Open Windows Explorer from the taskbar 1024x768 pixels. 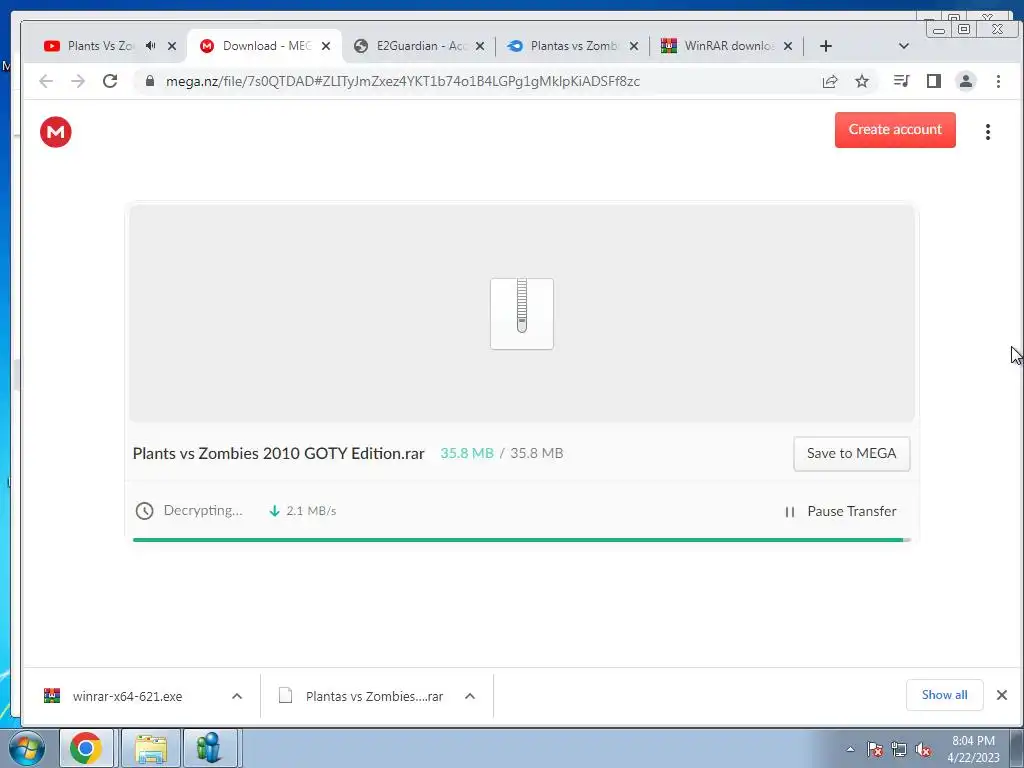tap(150, 748)
